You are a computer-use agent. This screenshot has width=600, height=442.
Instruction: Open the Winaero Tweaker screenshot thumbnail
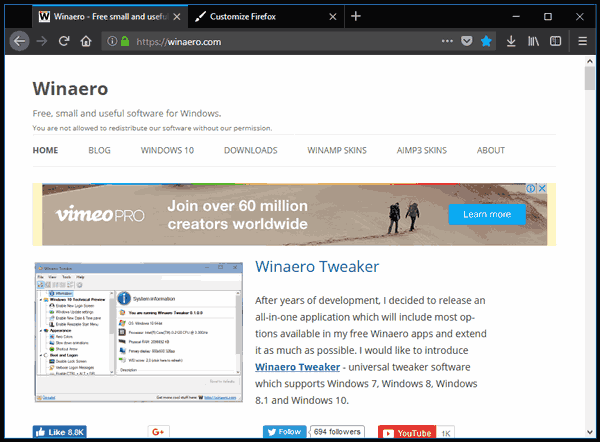[x=139, y=332]
